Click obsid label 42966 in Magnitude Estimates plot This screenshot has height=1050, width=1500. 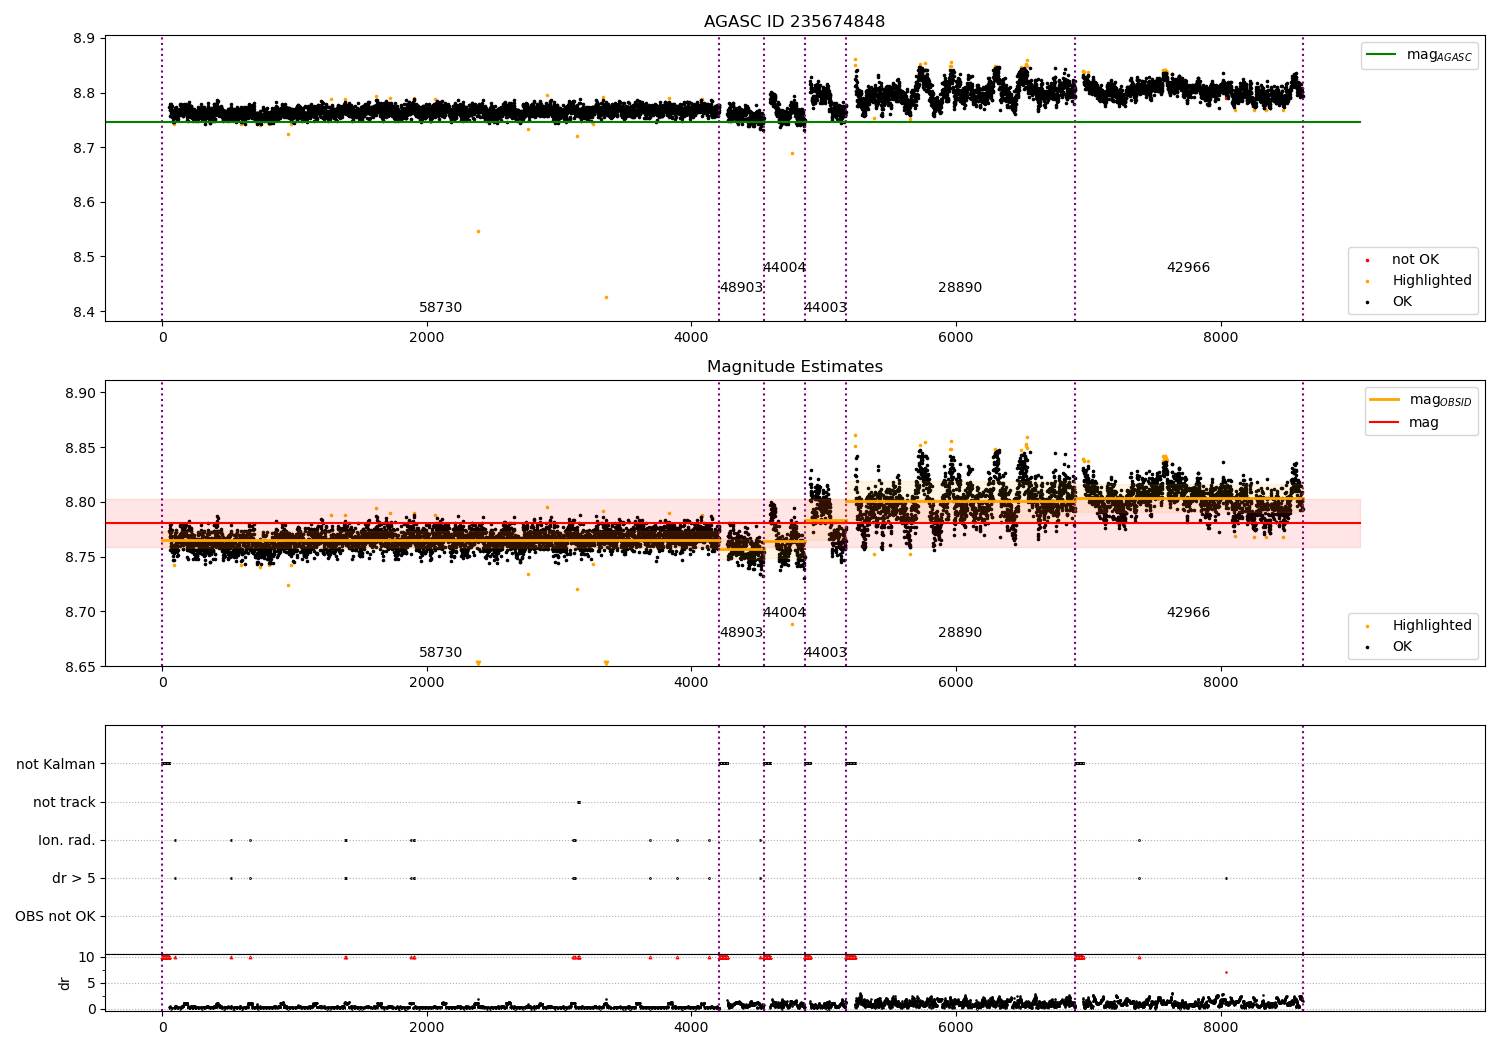coord(1188,613)
